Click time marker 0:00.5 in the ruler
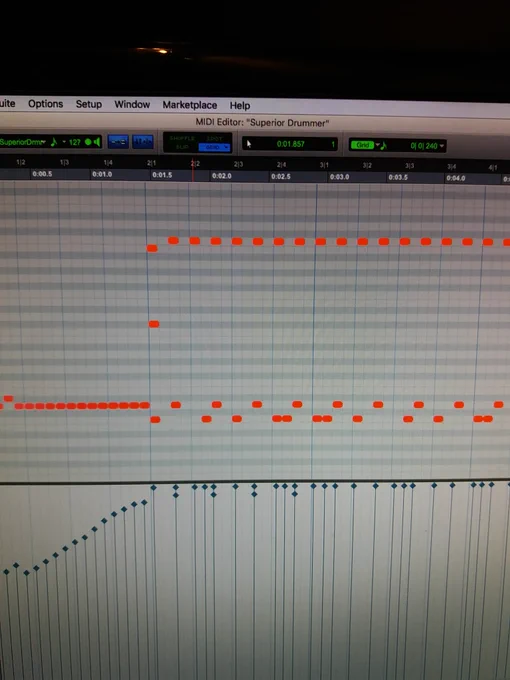This screenshot has height=680, width=510. tap(42, 173)
